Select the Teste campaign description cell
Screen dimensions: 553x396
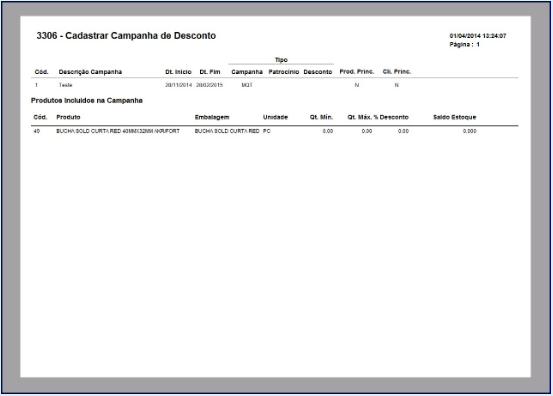pyautogui.click(x=65, y=85)
